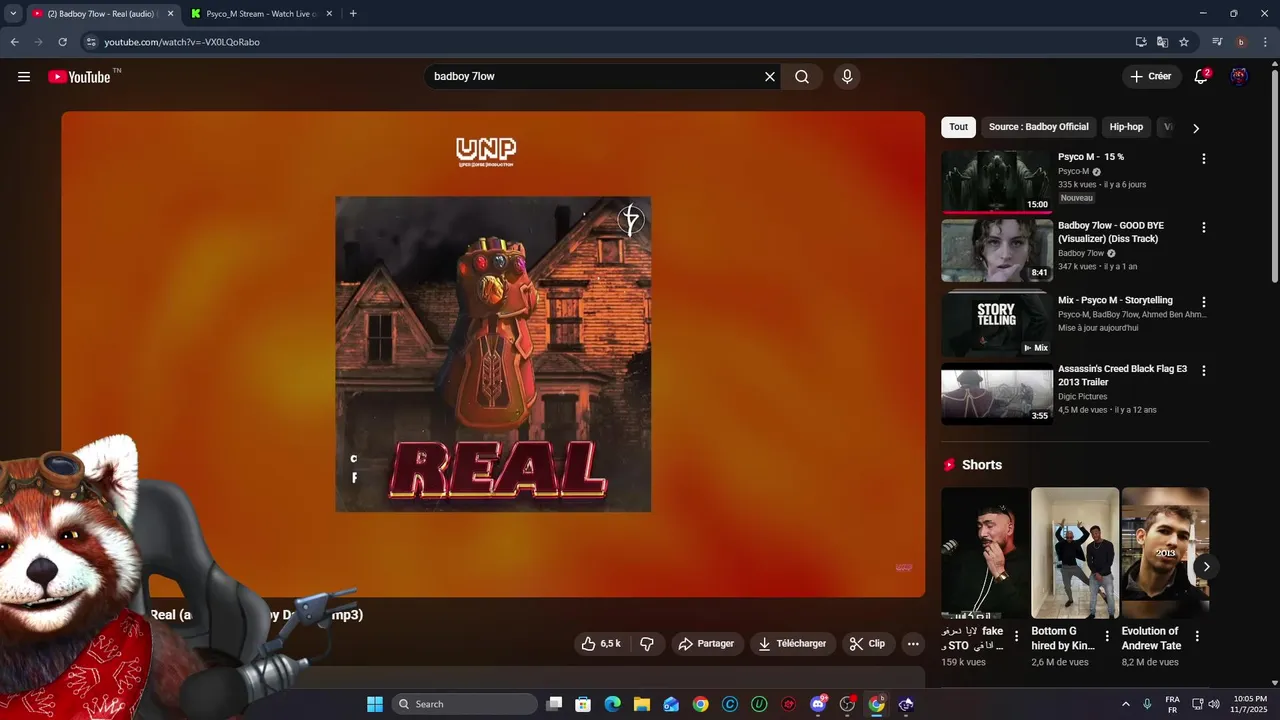Open the Psyco-M channel link
Screen dimensions: 1280x720
click(x=1074, y=172)
